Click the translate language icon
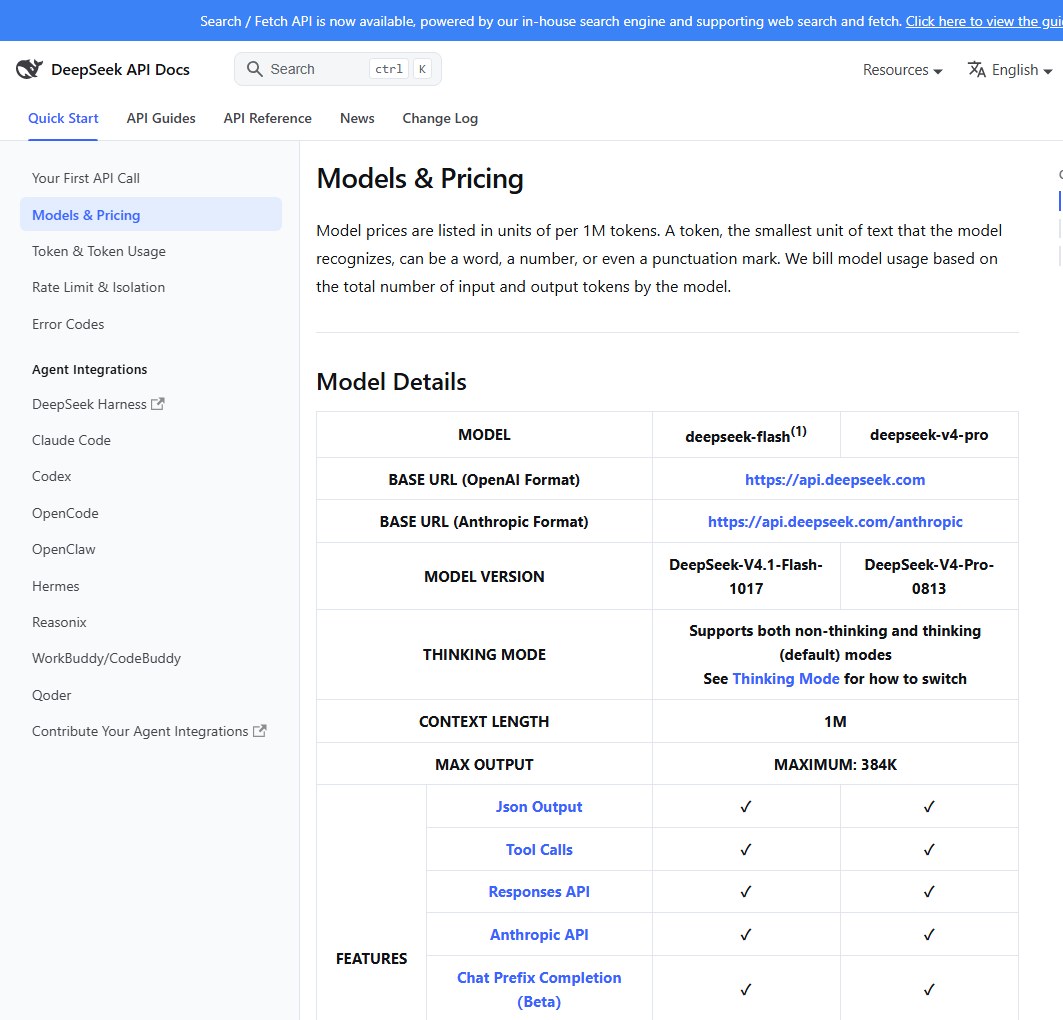The width and height of the screenshot is (1063, 1020). pyautogui.click(x=976, y=69)
